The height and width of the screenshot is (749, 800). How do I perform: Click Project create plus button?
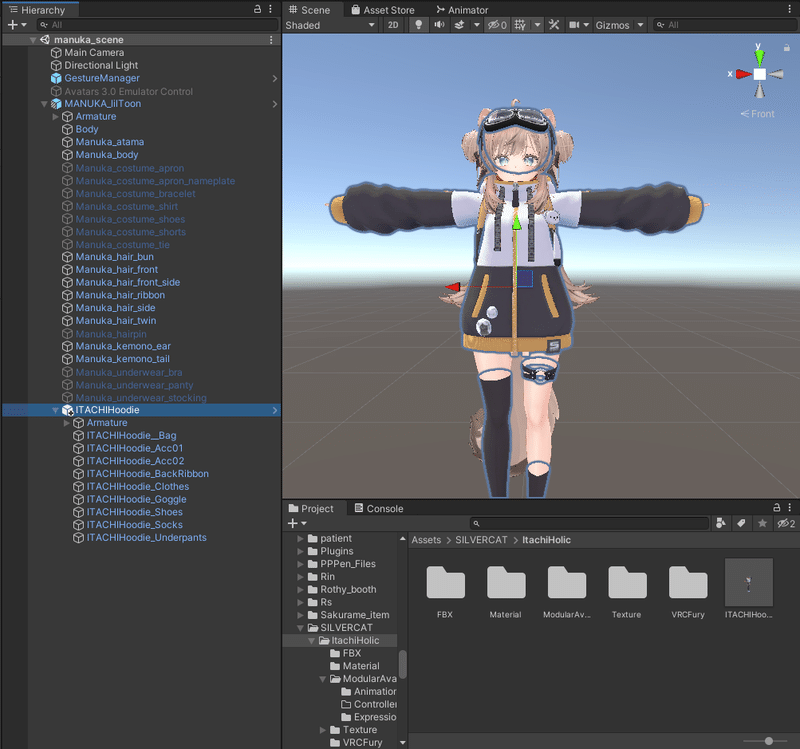(292, 523)
